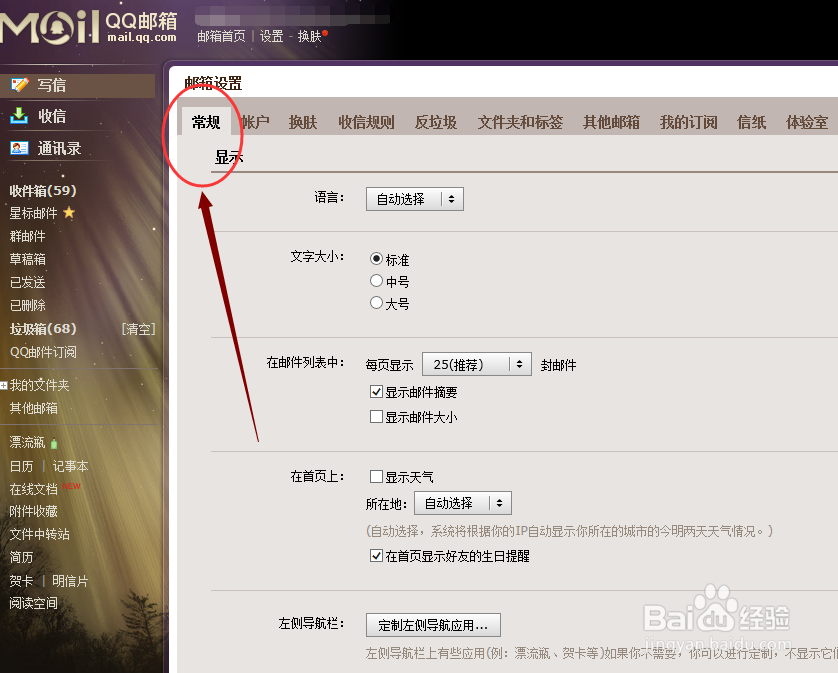838x673 pixels.
Task: Open 阅读空间 in the sidebar
Action: (33, 603)
